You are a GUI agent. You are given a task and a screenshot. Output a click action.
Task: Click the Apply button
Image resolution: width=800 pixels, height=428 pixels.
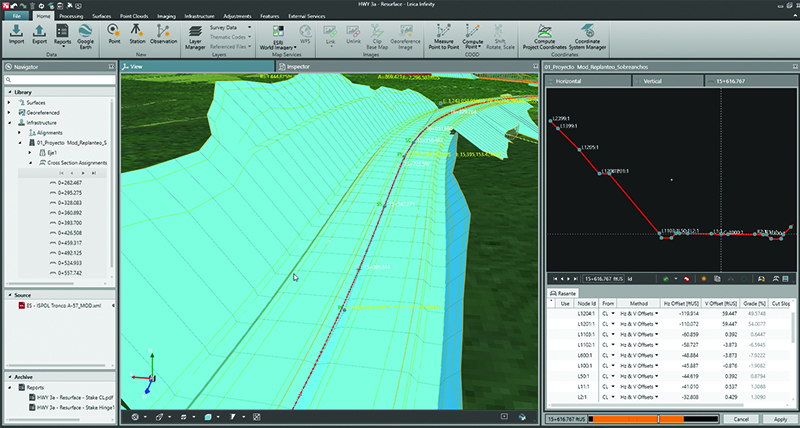(779, 418)
